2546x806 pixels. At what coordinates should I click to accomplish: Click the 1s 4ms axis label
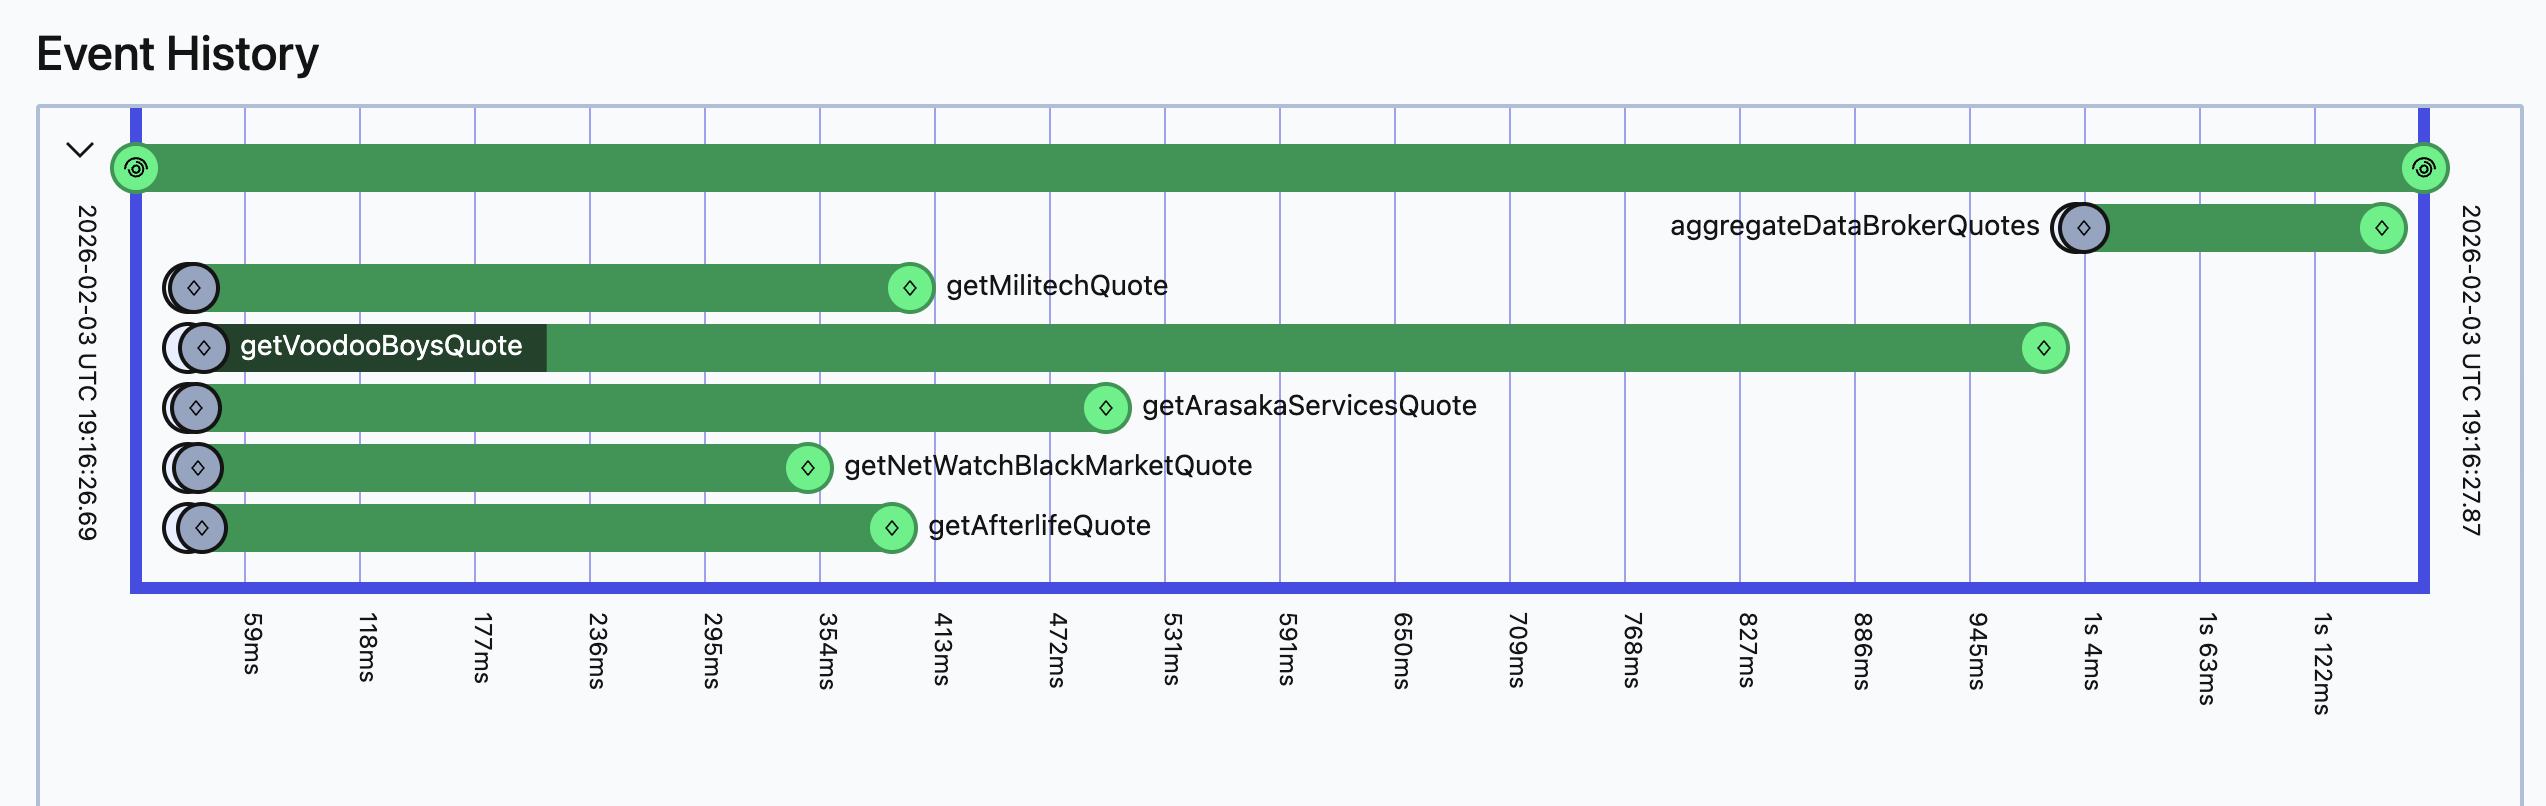point(2092,651)
